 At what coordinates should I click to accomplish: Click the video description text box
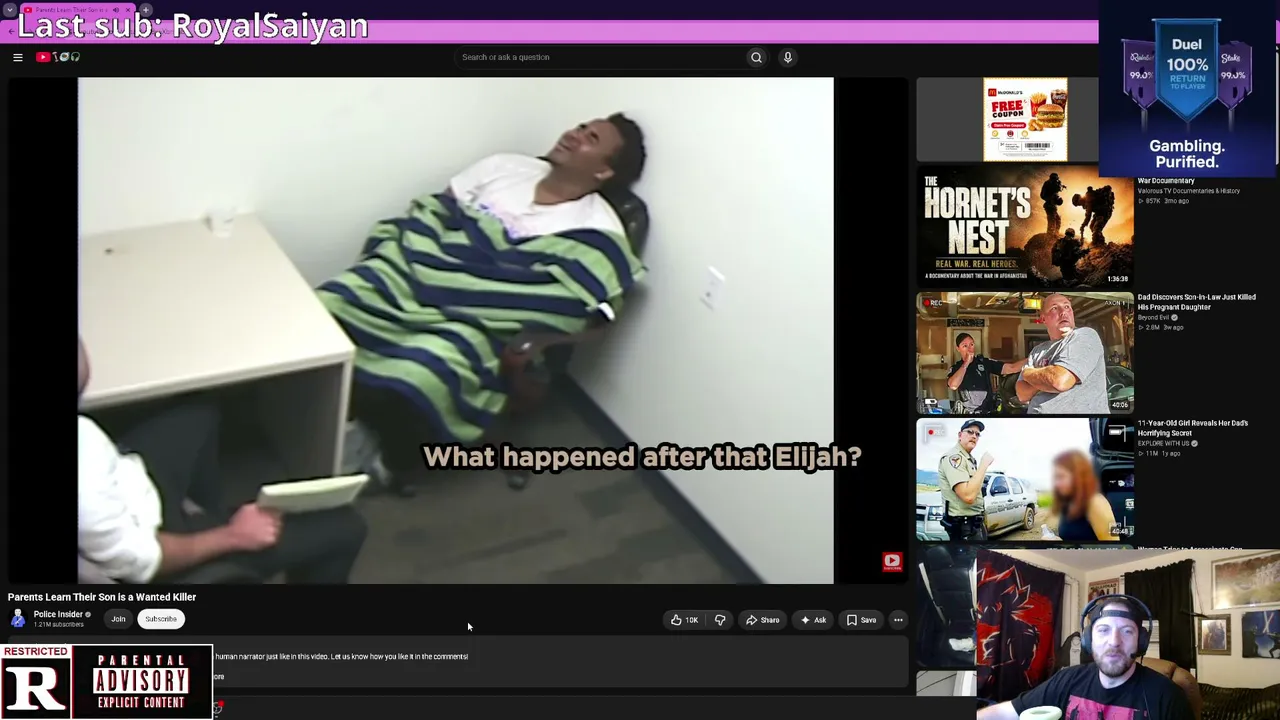458,661
